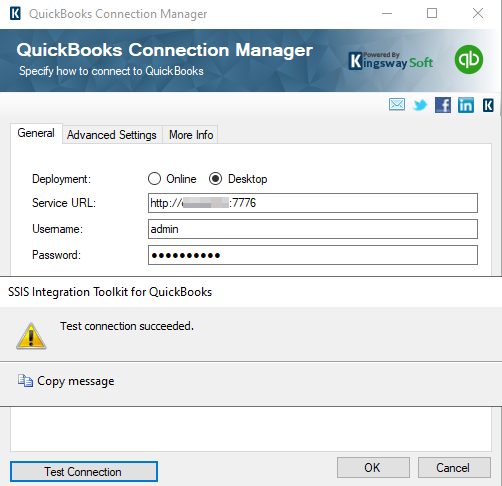Open the LinkedIn icon link

click(466, 105)
